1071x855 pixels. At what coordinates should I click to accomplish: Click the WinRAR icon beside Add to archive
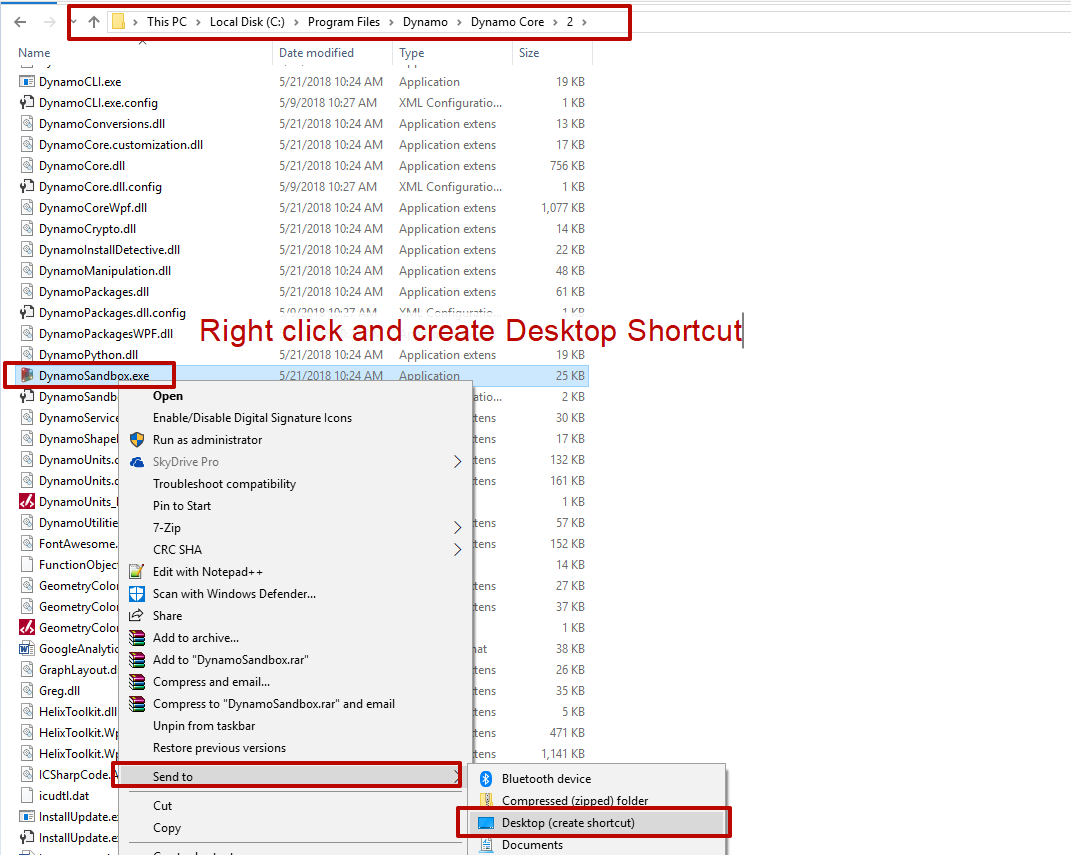pyautogui.click(x=137, y=638)
